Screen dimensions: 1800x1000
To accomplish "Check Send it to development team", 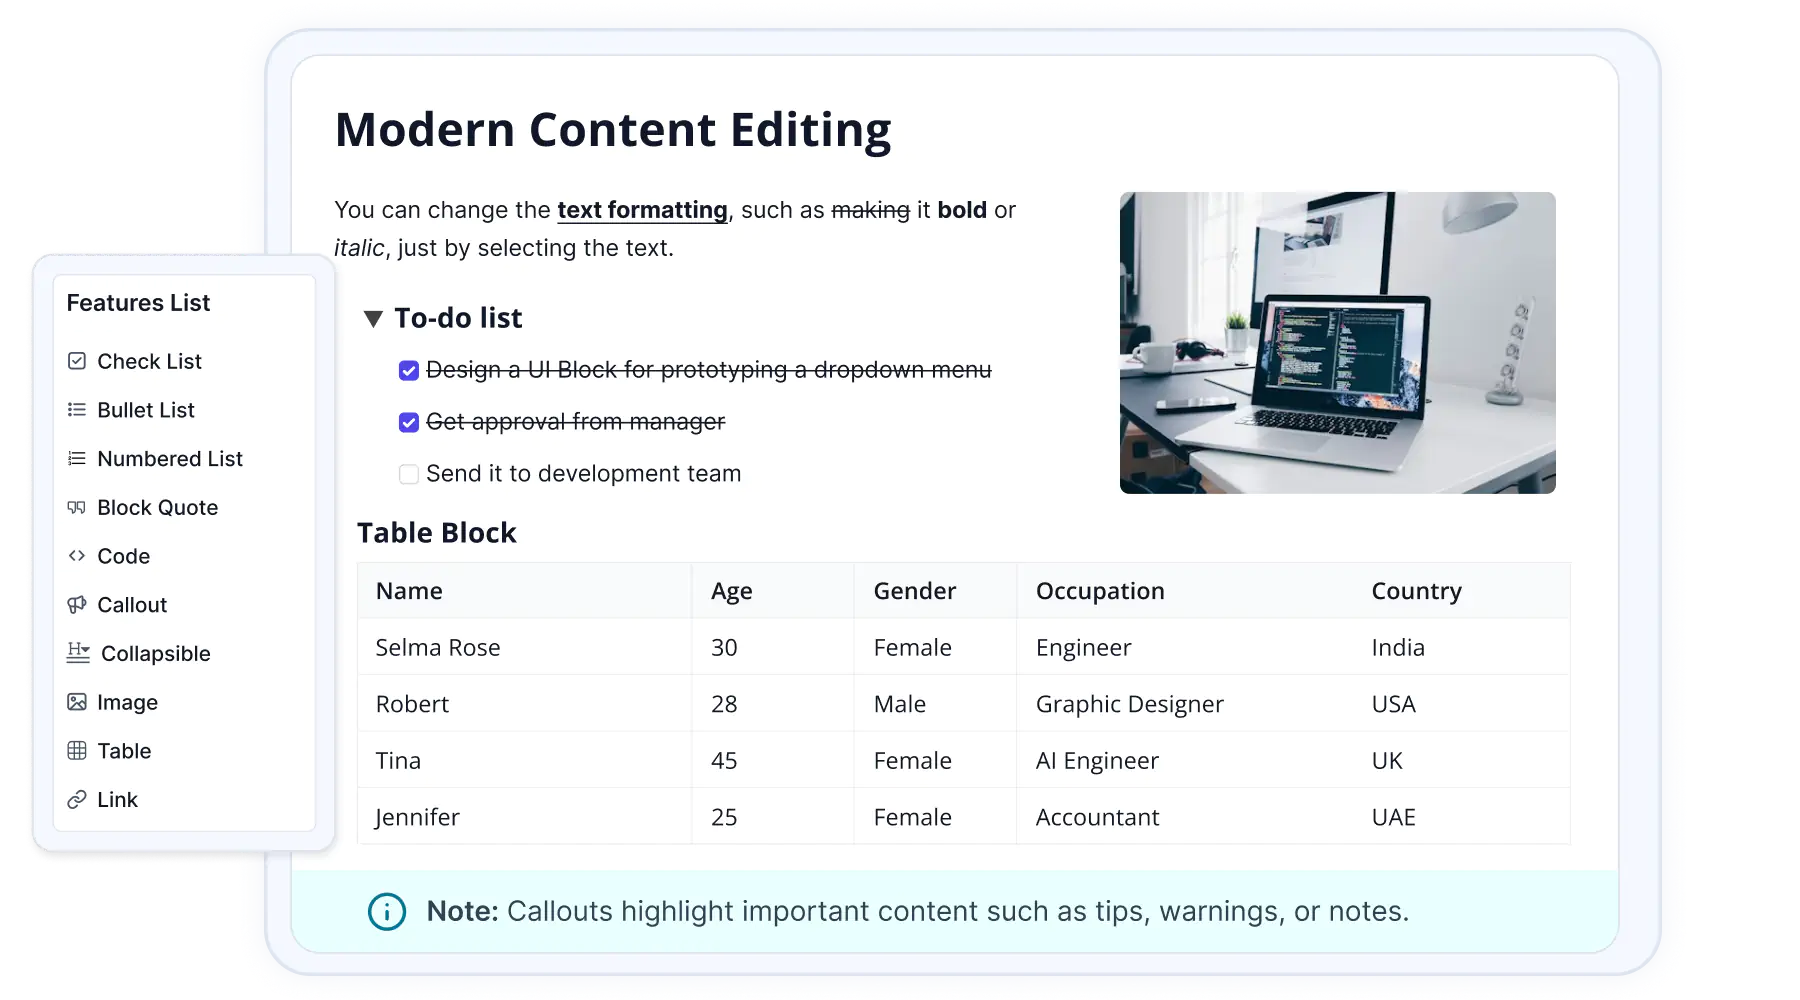I will click(x=409, y=474).
